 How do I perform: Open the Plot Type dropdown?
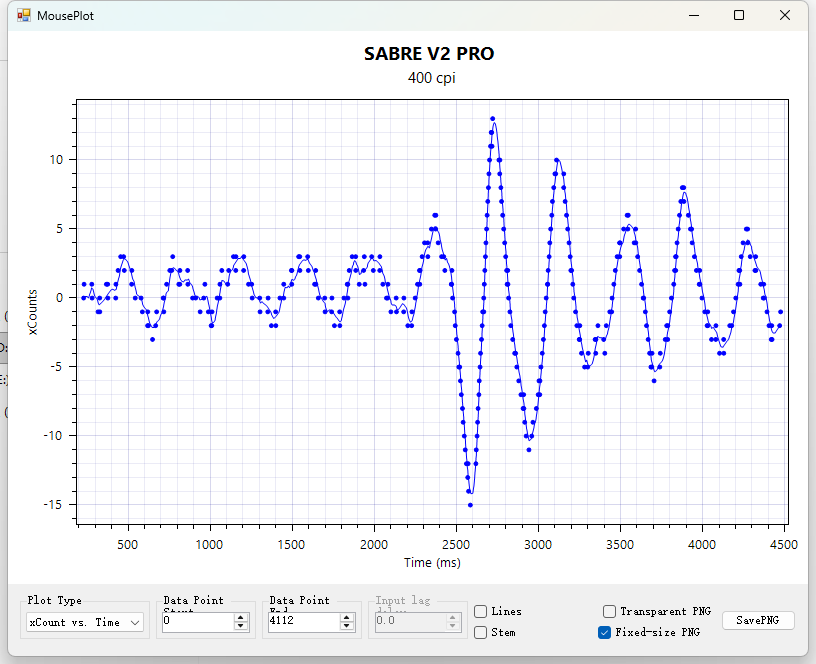pyautogui.click(x=85, y=622)
